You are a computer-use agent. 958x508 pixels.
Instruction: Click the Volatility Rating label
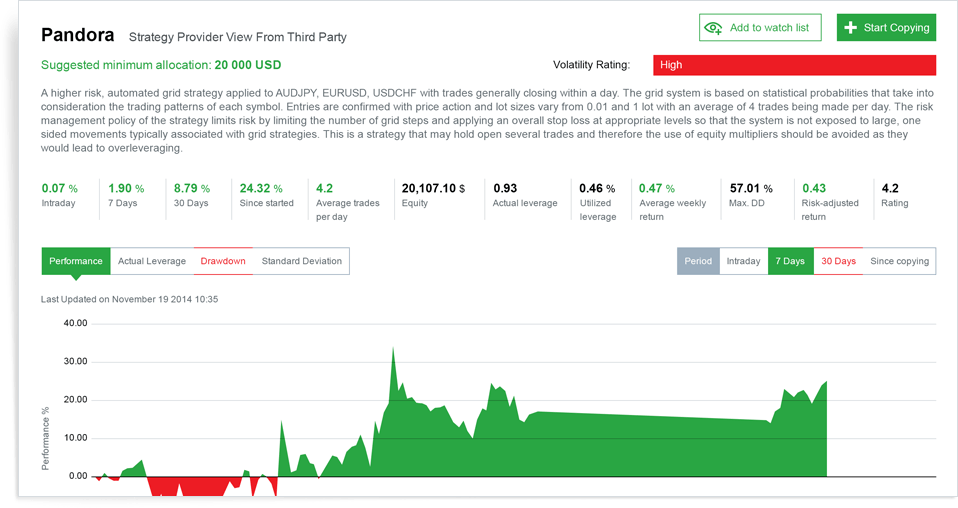tap(591, 65)
